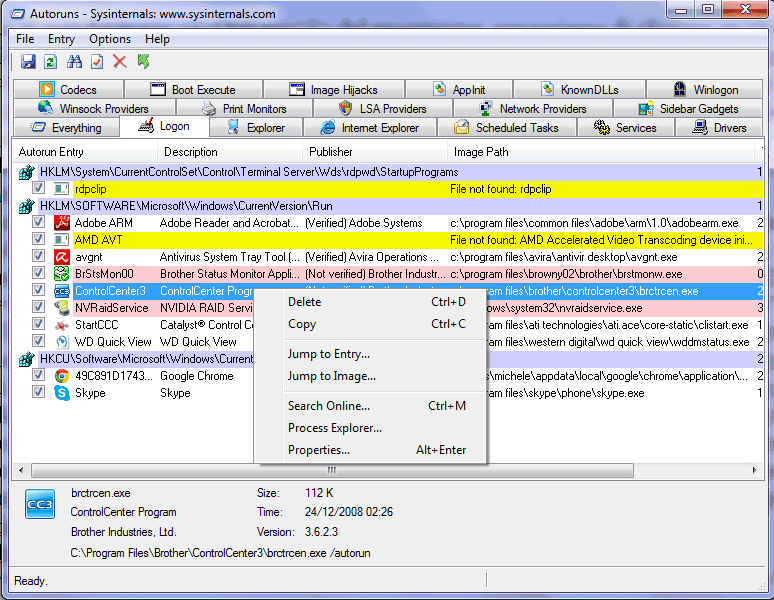The image size is (774, 600).
Task: Switch to the Drivers tab
Action: point(719,128)
